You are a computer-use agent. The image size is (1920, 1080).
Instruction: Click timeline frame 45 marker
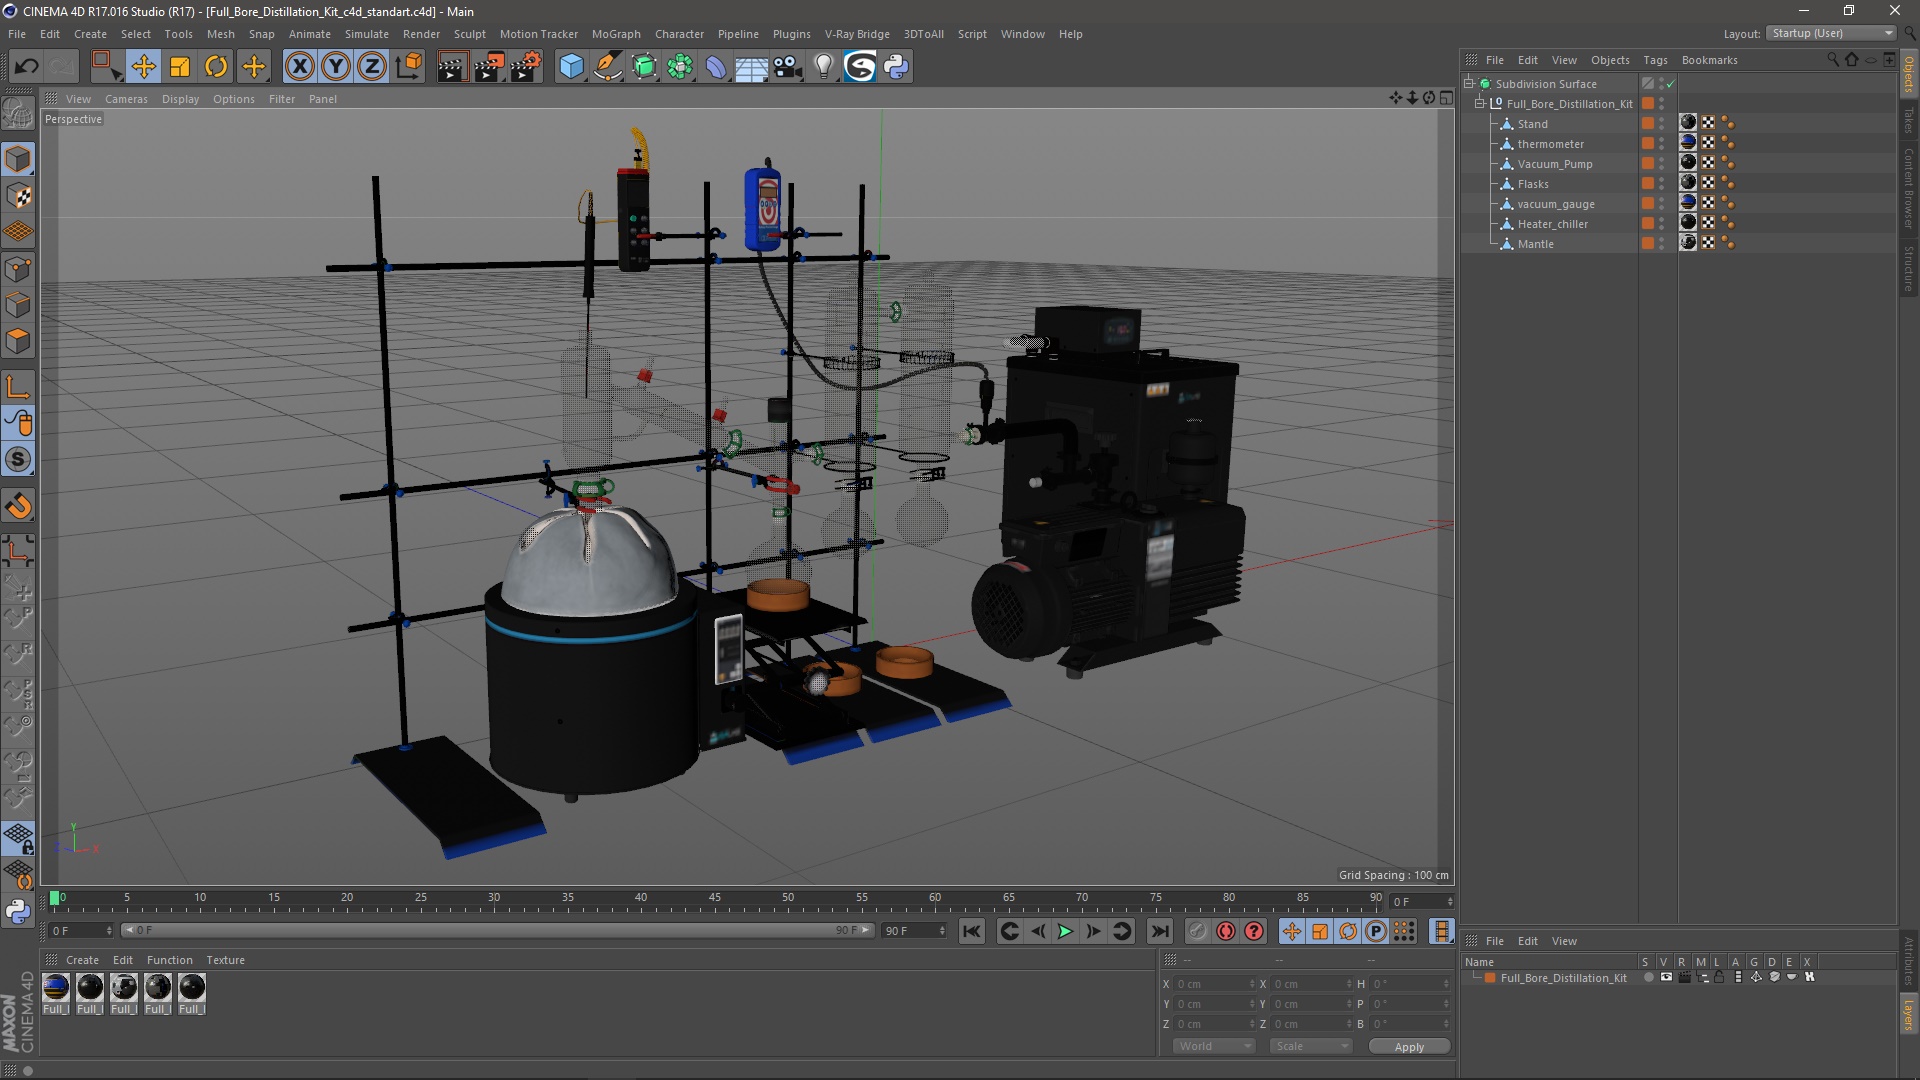click(x=714, y=899)
